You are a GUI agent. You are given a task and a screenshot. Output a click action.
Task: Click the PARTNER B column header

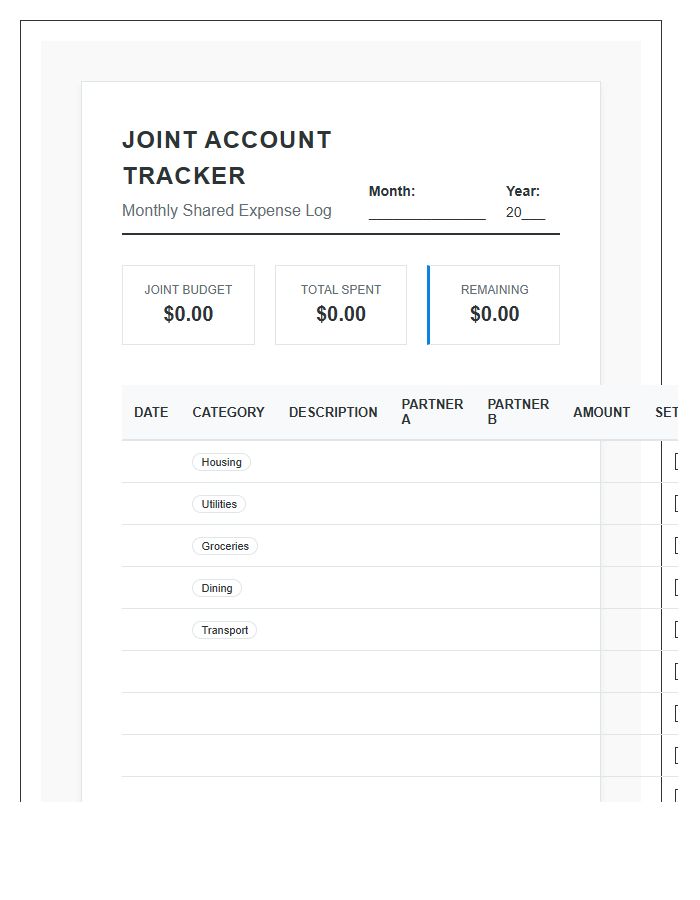[x=519, y=412]
